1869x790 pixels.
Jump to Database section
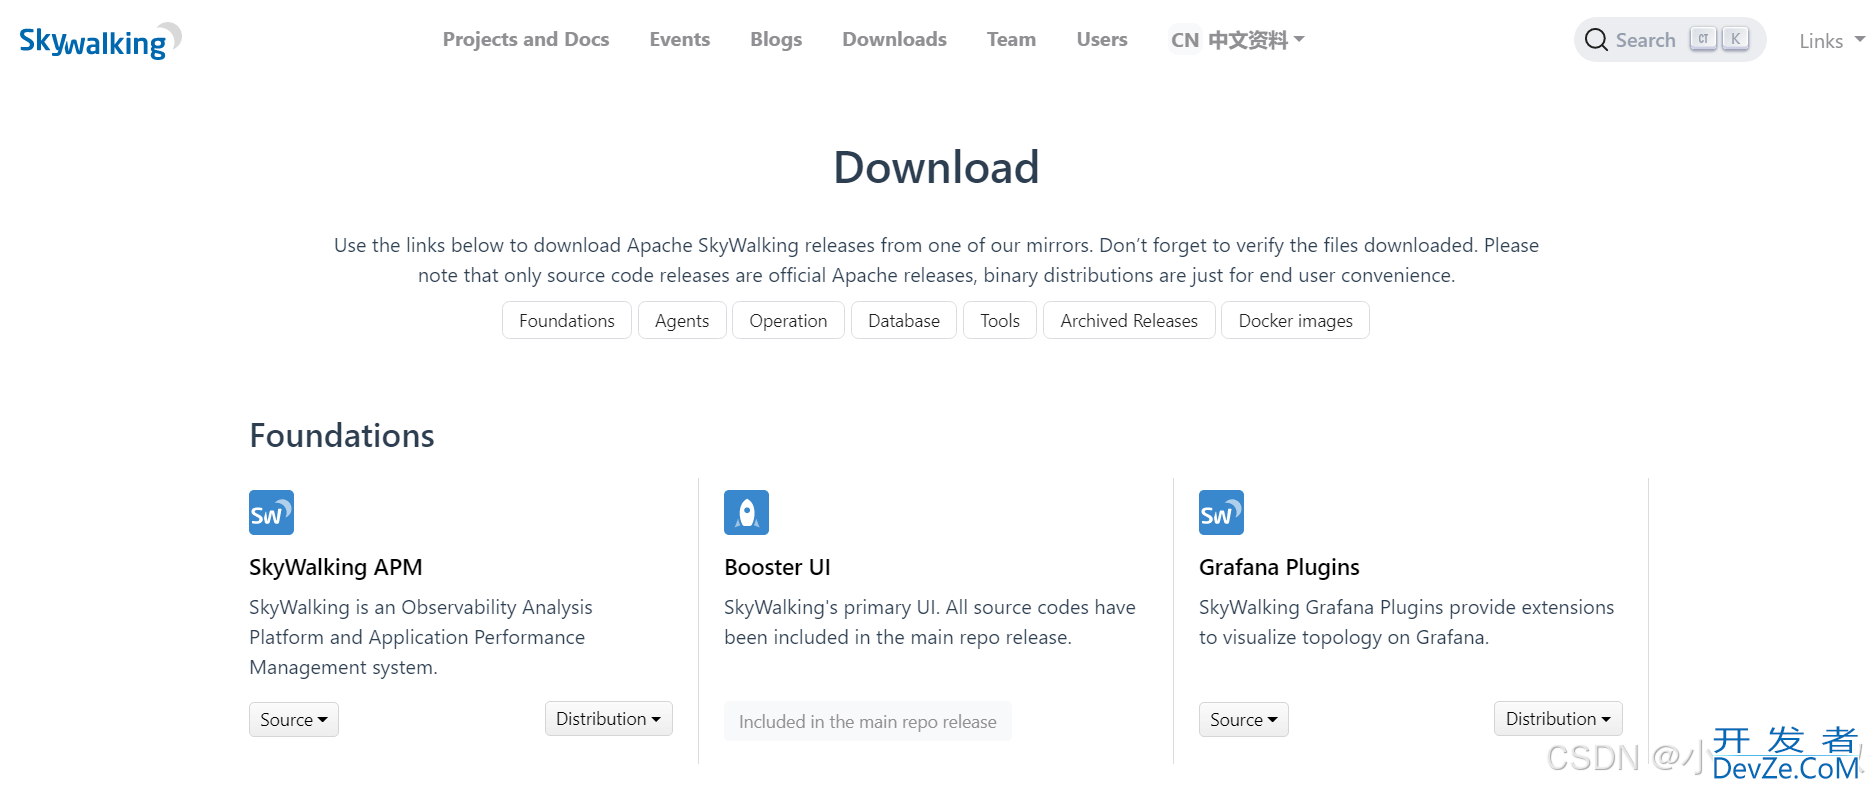click(x=904, y=320)
